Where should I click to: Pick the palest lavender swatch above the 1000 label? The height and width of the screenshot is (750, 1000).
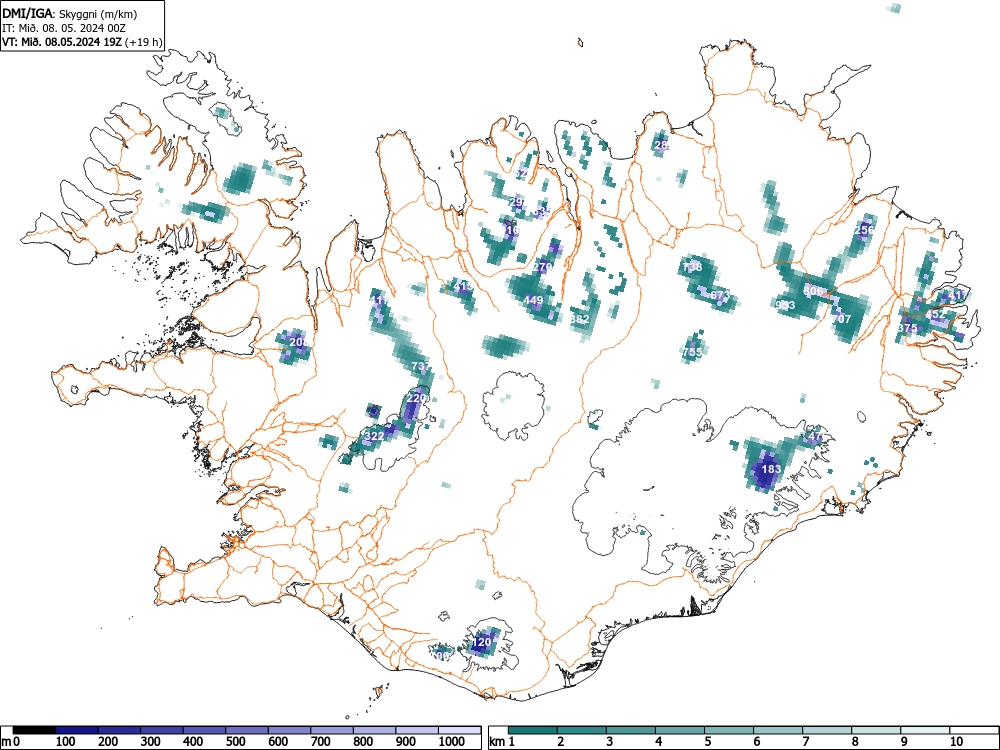(x=460, y=730)
